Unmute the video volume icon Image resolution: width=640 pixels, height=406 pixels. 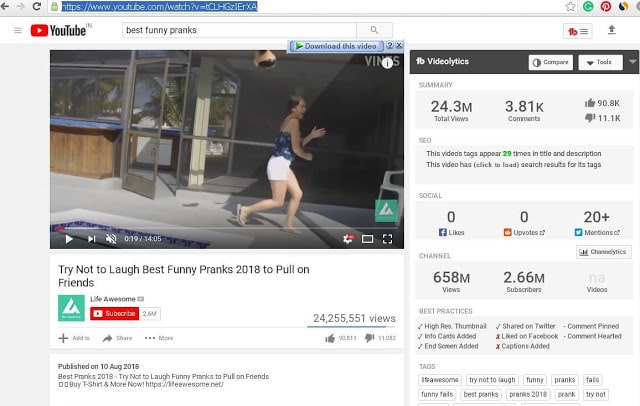click(111, 239)
